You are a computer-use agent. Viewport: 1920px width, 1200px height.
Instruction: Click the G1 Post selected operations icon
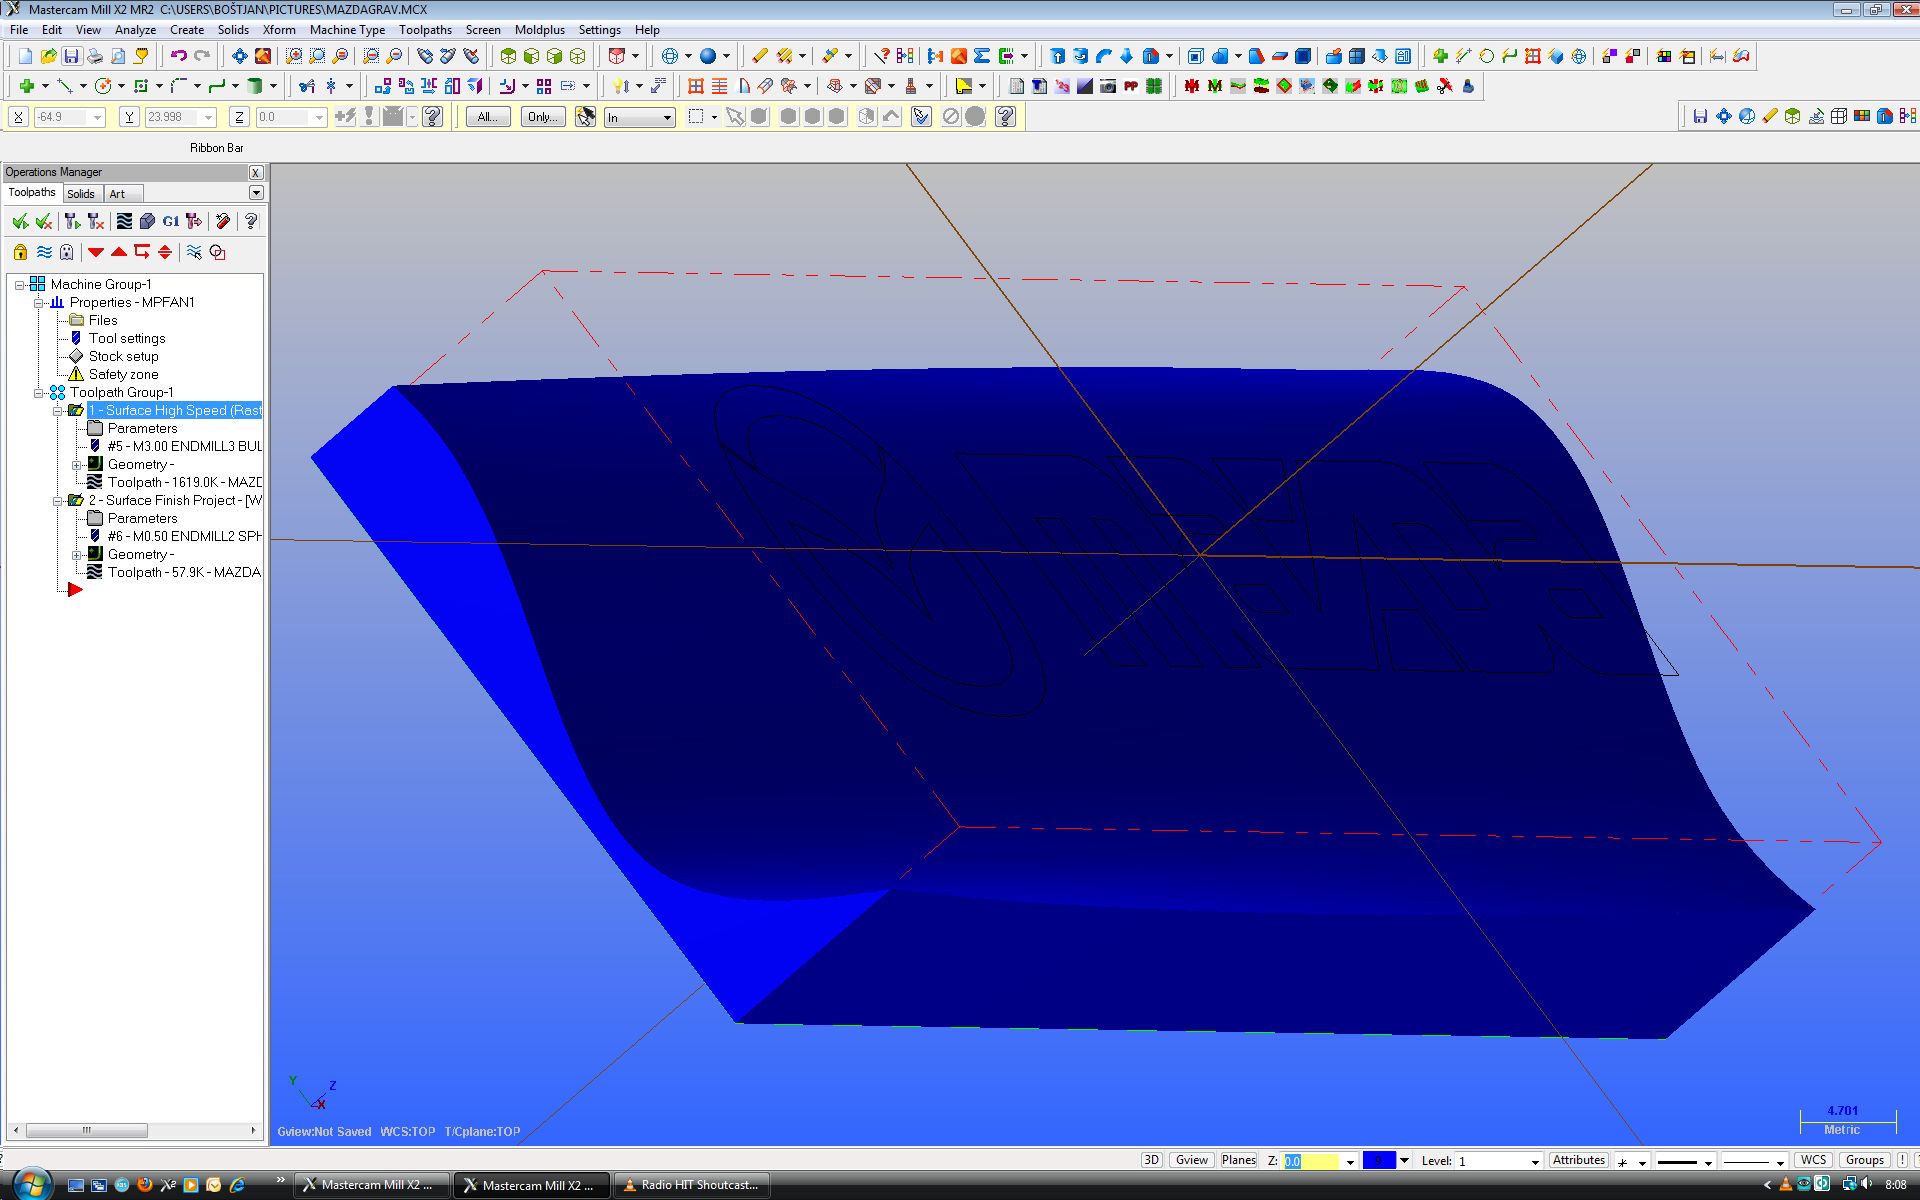(171, 221)
